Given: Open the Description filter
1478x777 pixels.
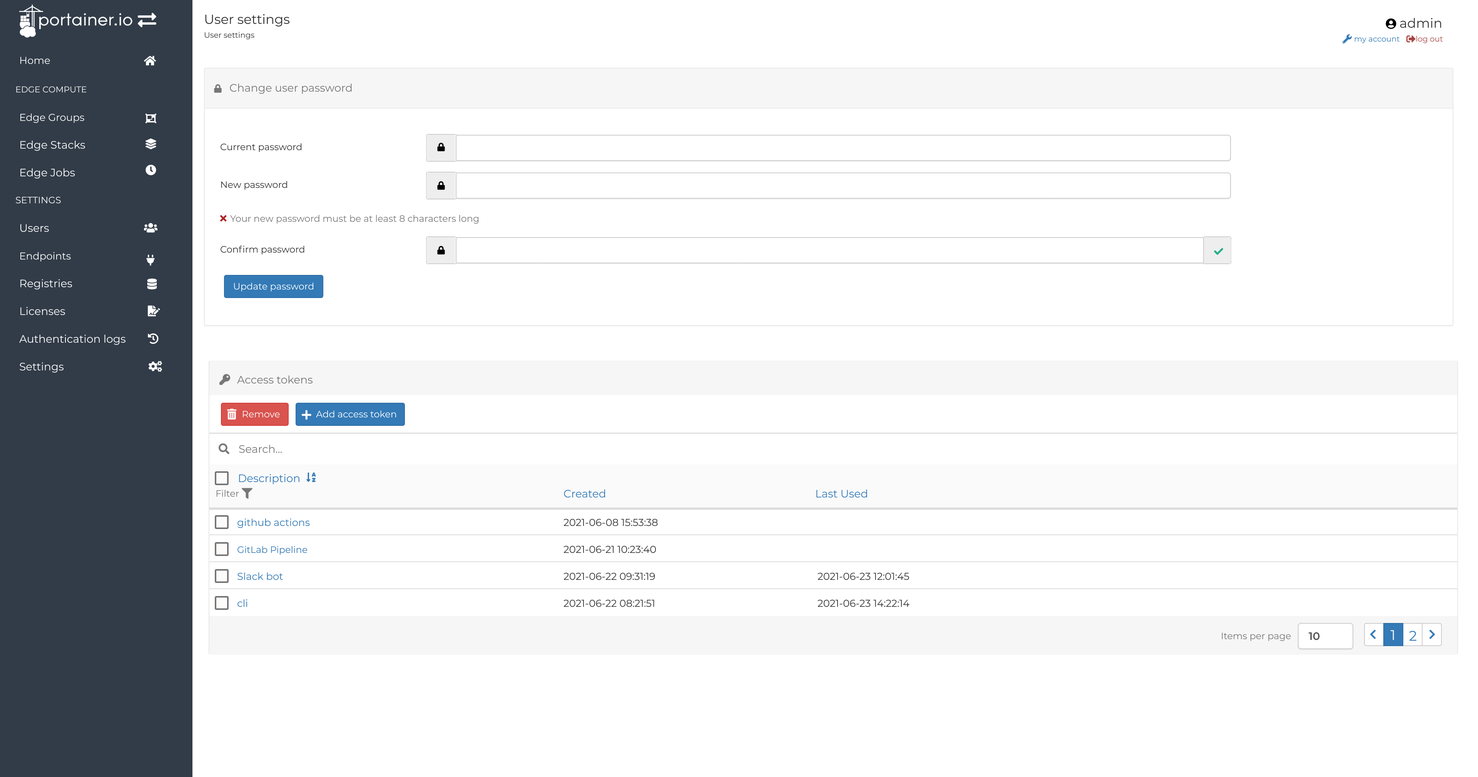Looking at the screenshot, I should (x=247, y=493).
